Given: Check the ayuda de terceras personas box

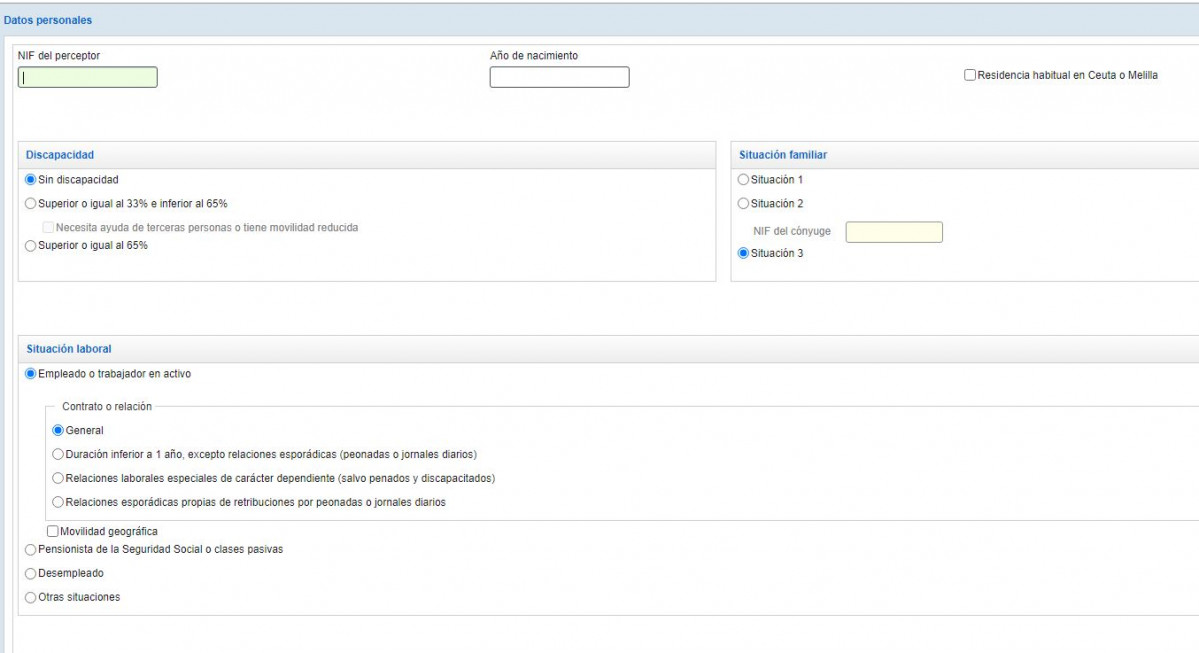Looking at the screenshot, I should pyautogui.click(x=48, y=227).
